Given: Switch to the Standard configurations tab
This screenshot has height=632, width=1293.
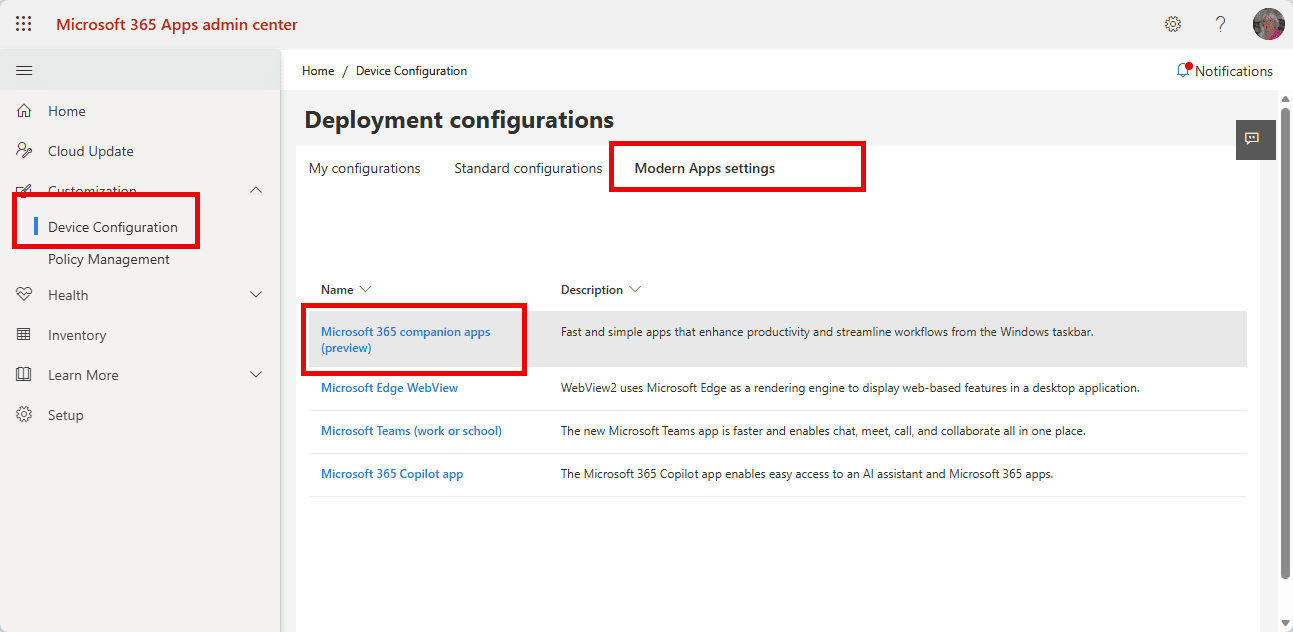Looking at the screenshot, I should pos(528,168).
